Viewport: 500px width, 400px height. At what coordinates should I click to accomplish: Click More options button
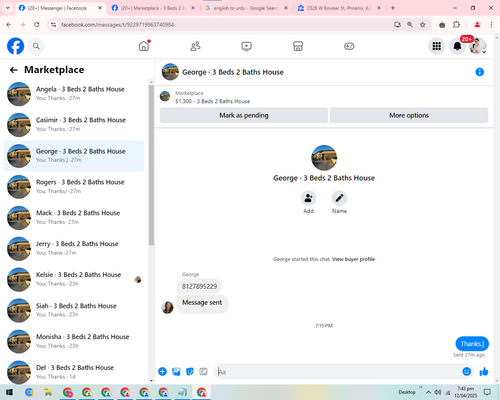coord(409,115)
